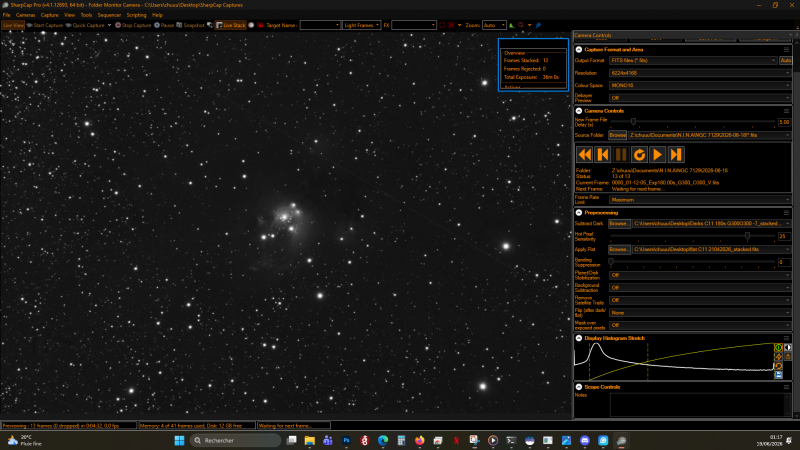Screen dimensions: 800x450
Task: Click Start Capture toolbar button
Action: [x=44, y=25]
